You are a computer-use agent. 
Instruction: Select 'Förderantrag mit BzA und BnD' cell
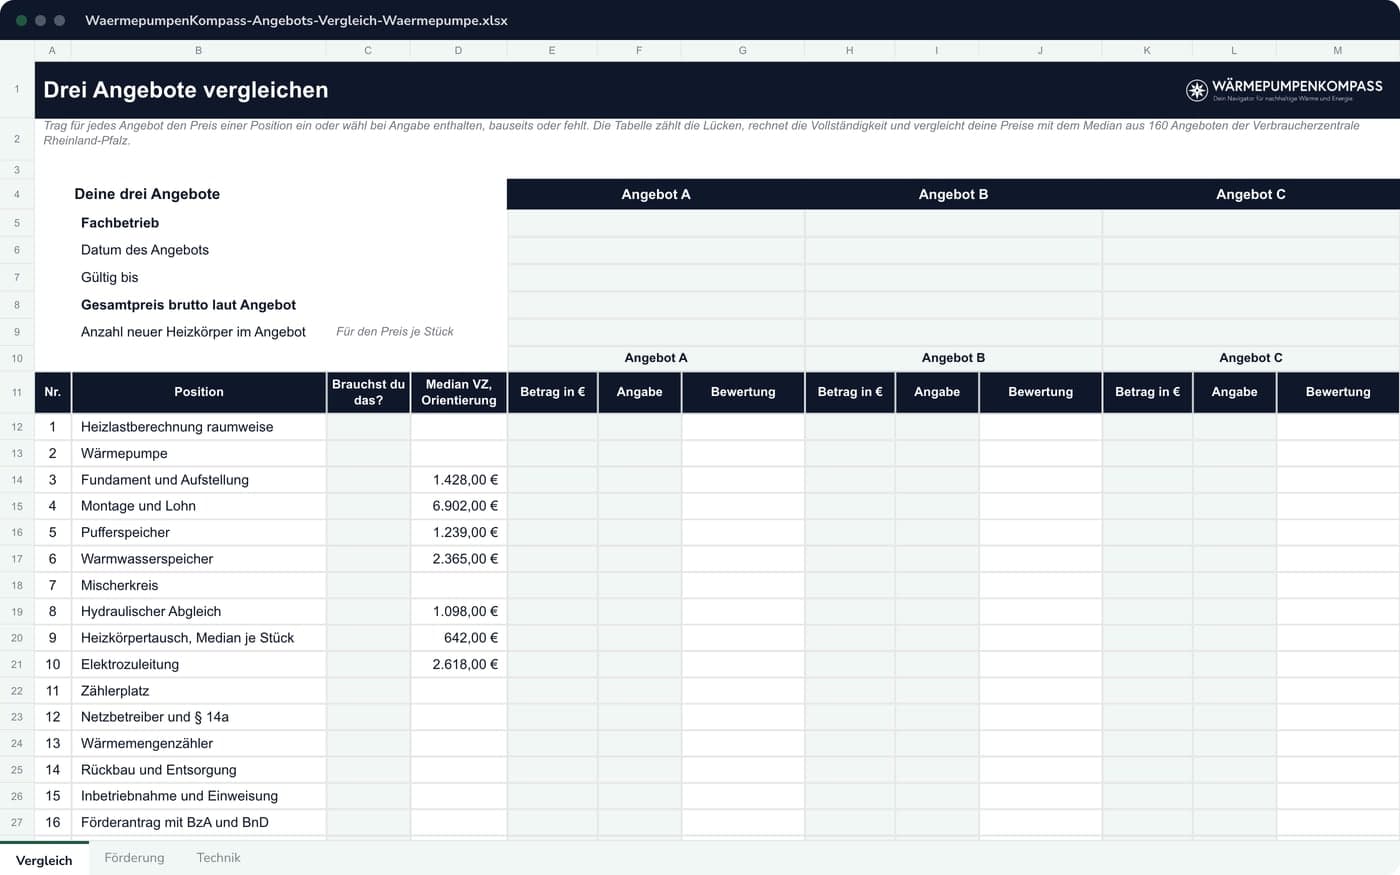(199, 822)
